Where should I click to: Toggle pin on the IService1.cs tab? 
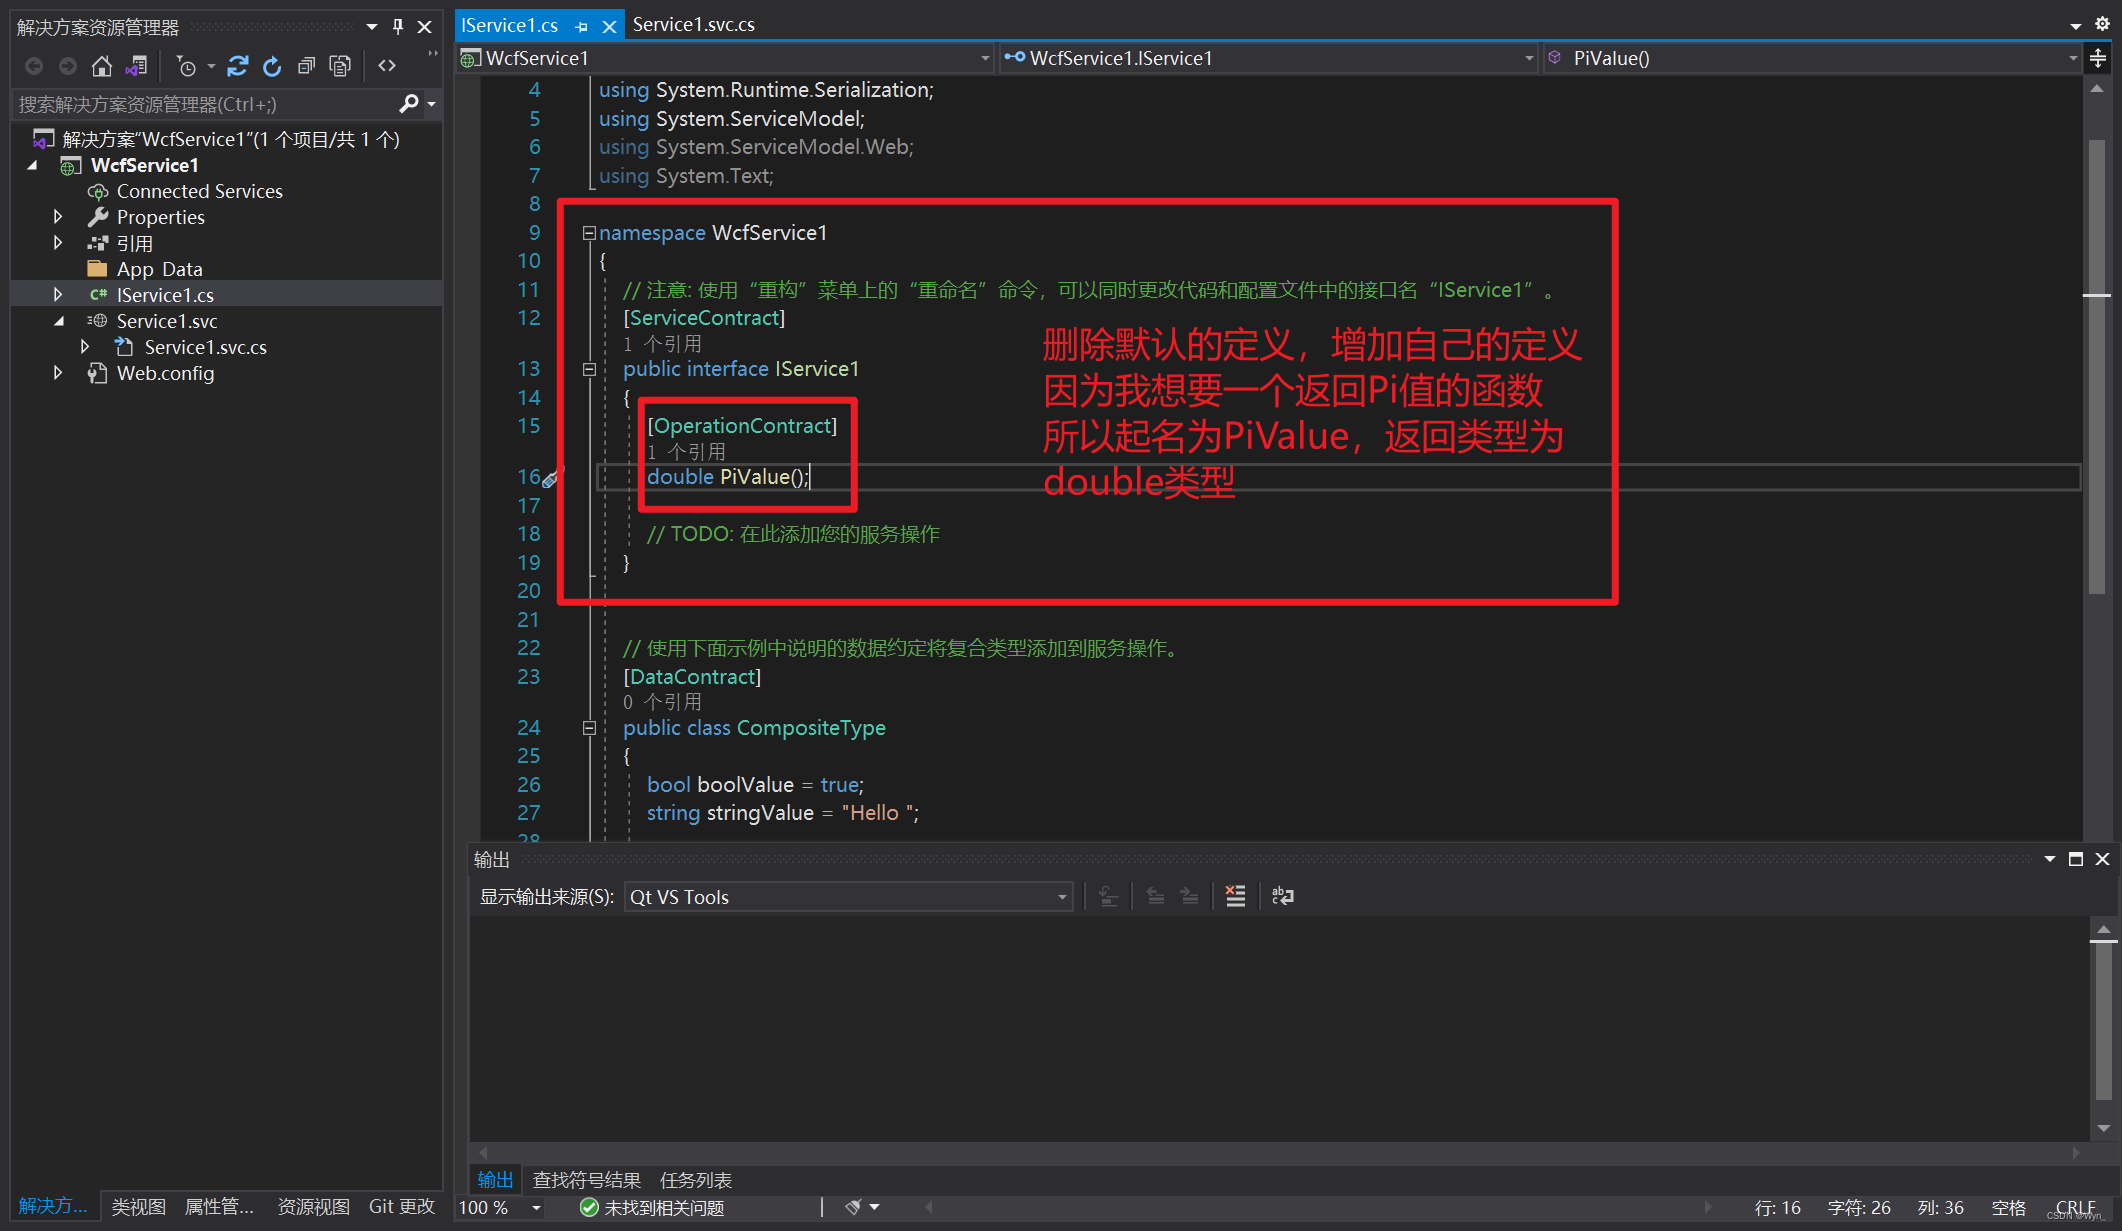pyautogui.click(x=582, y=26)
